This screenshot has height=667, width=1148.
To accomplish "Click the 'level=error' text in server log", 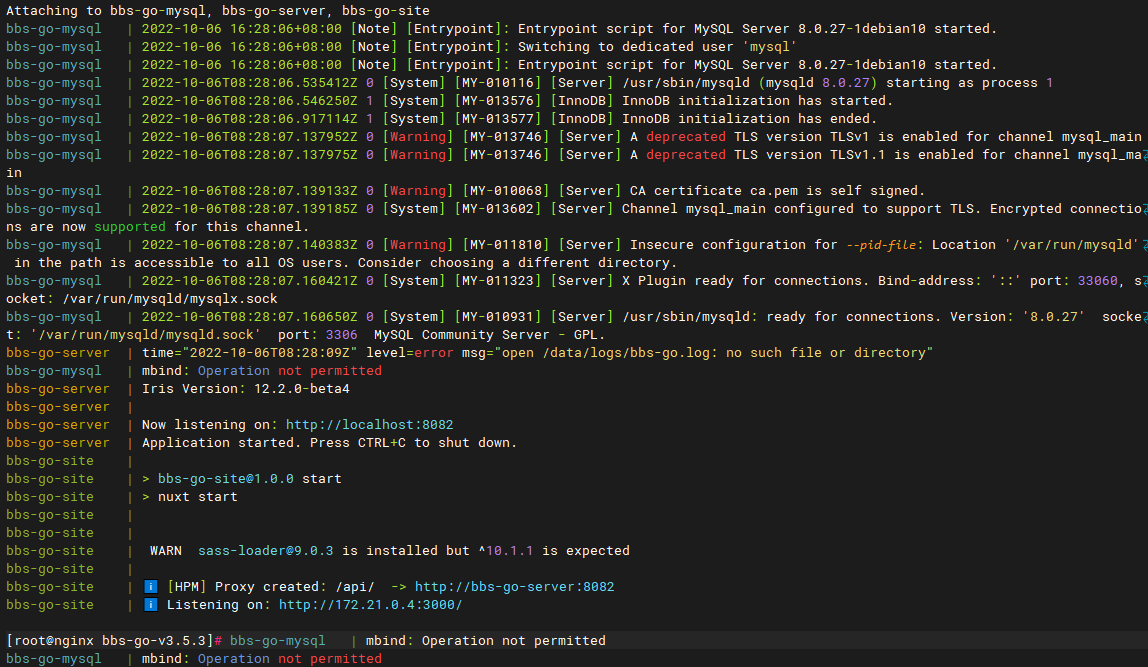I will (410, 353).
